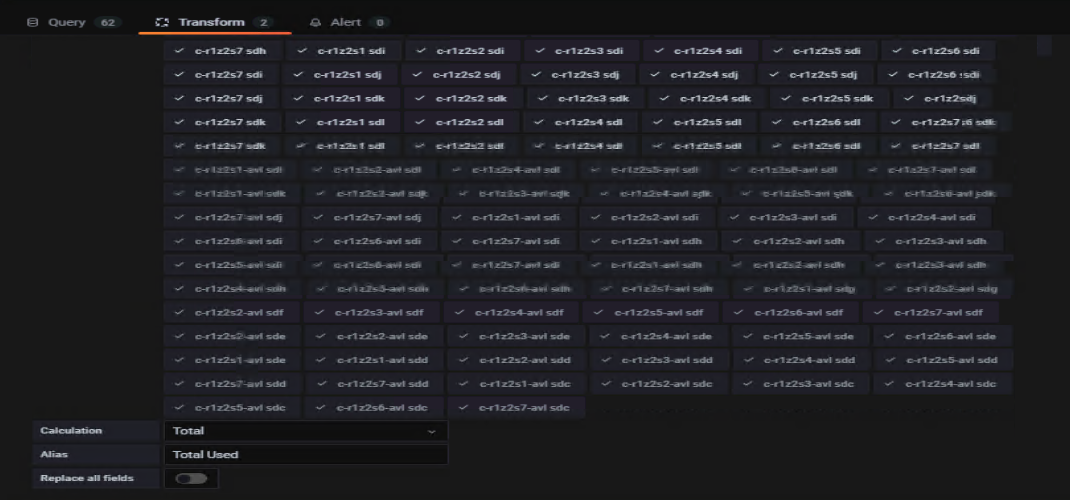Toggle the c-r1z2s1-avl sdc field
Image resolution: width=1070 pixels, height=500 pixels.
pyautogui.click(x=517, y=384)
